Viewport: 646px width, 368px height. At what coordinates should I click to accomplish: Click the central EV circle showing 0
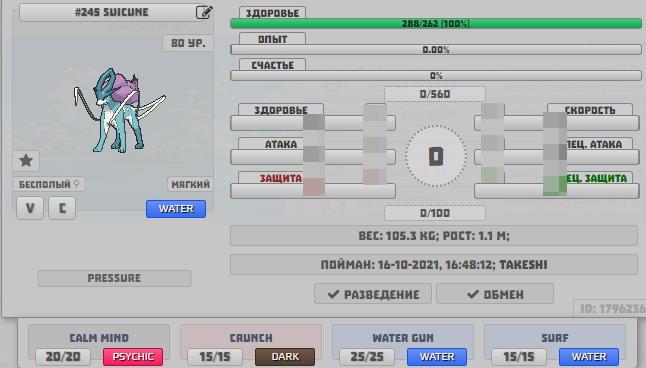pos(436,157)
